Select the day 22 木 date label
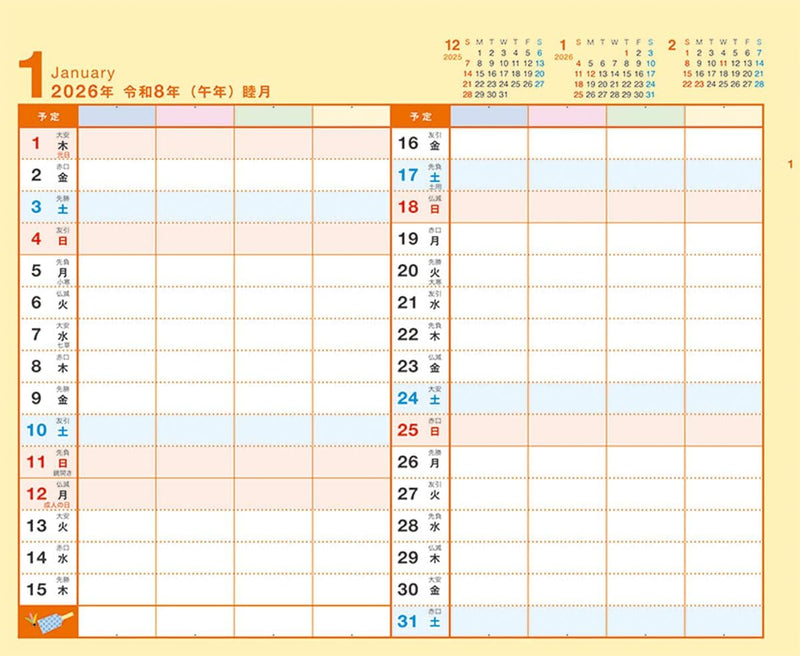Image resolution: width=800 pixels, height=656 pixels. [420, 334]
